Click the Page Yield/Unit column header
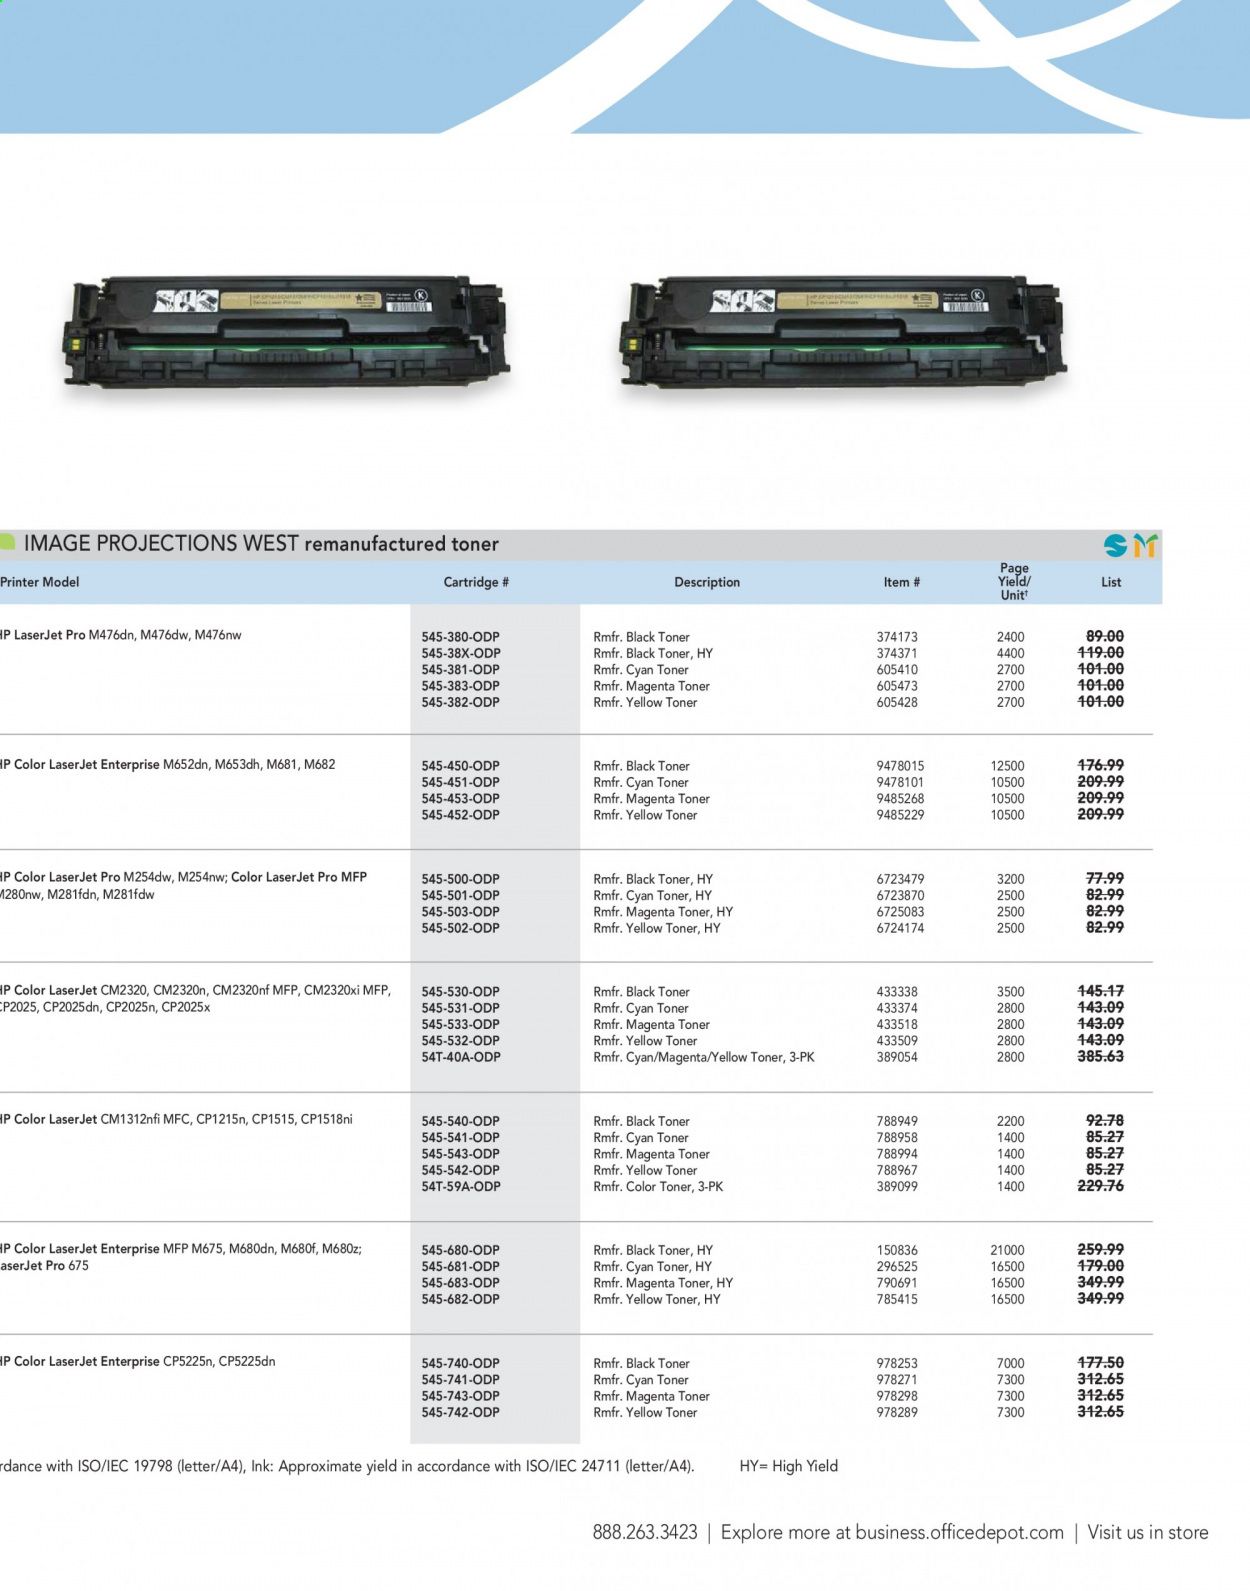1250x1591 pixels. point(1013,581)
